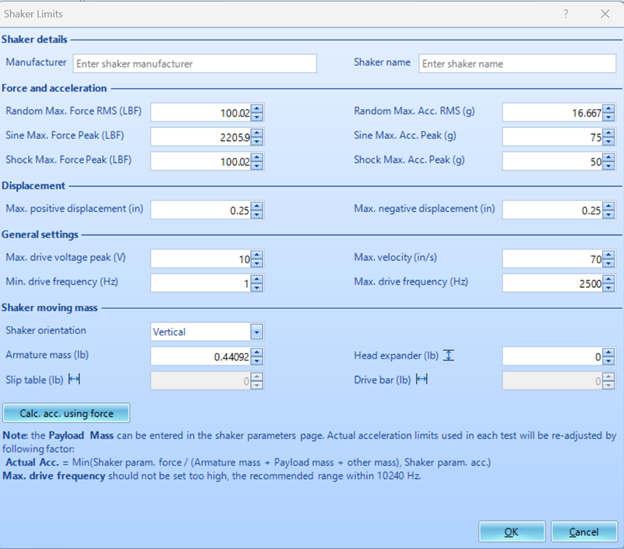Close the Shaker Limits dialog

604,14
